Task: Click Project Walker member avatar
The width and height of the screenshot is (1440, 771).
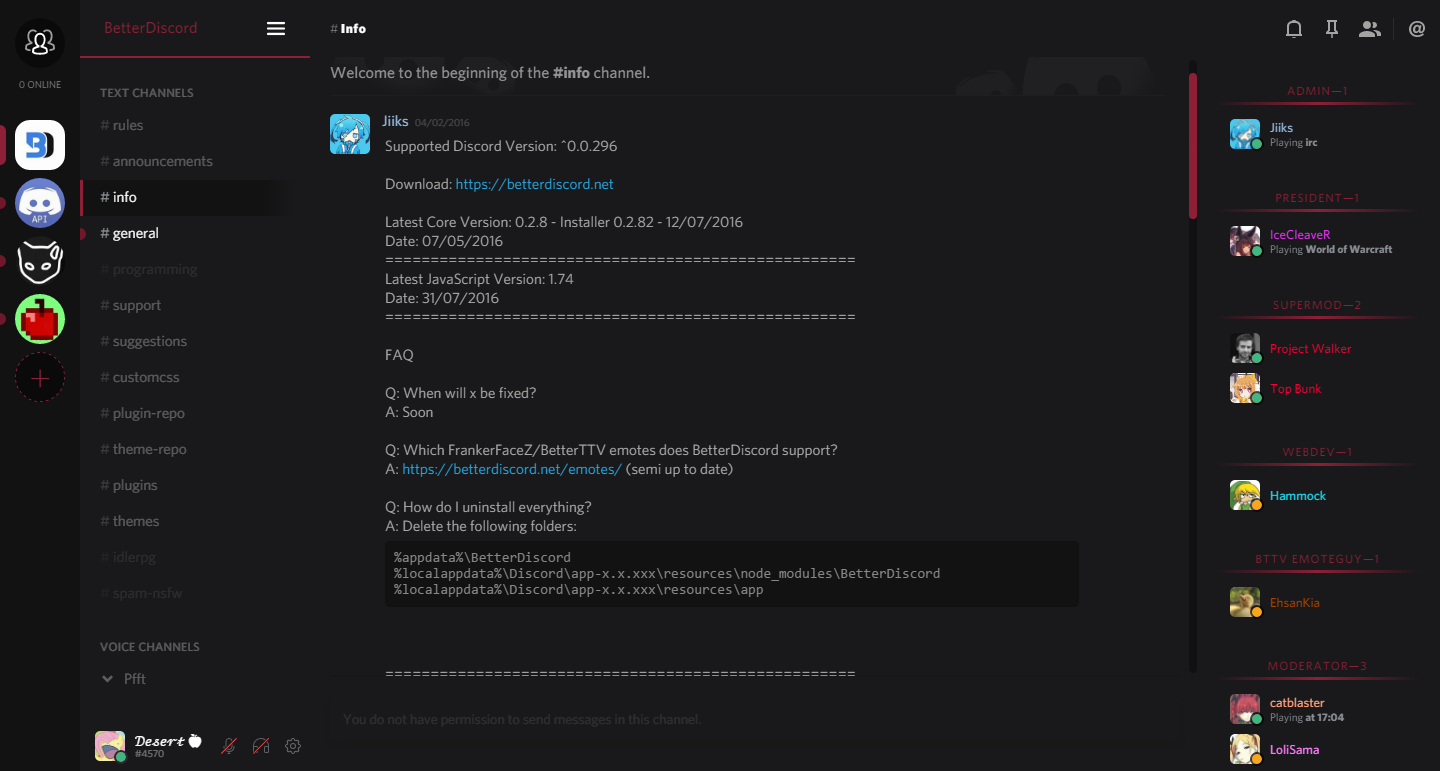Action: [1245, 348]
